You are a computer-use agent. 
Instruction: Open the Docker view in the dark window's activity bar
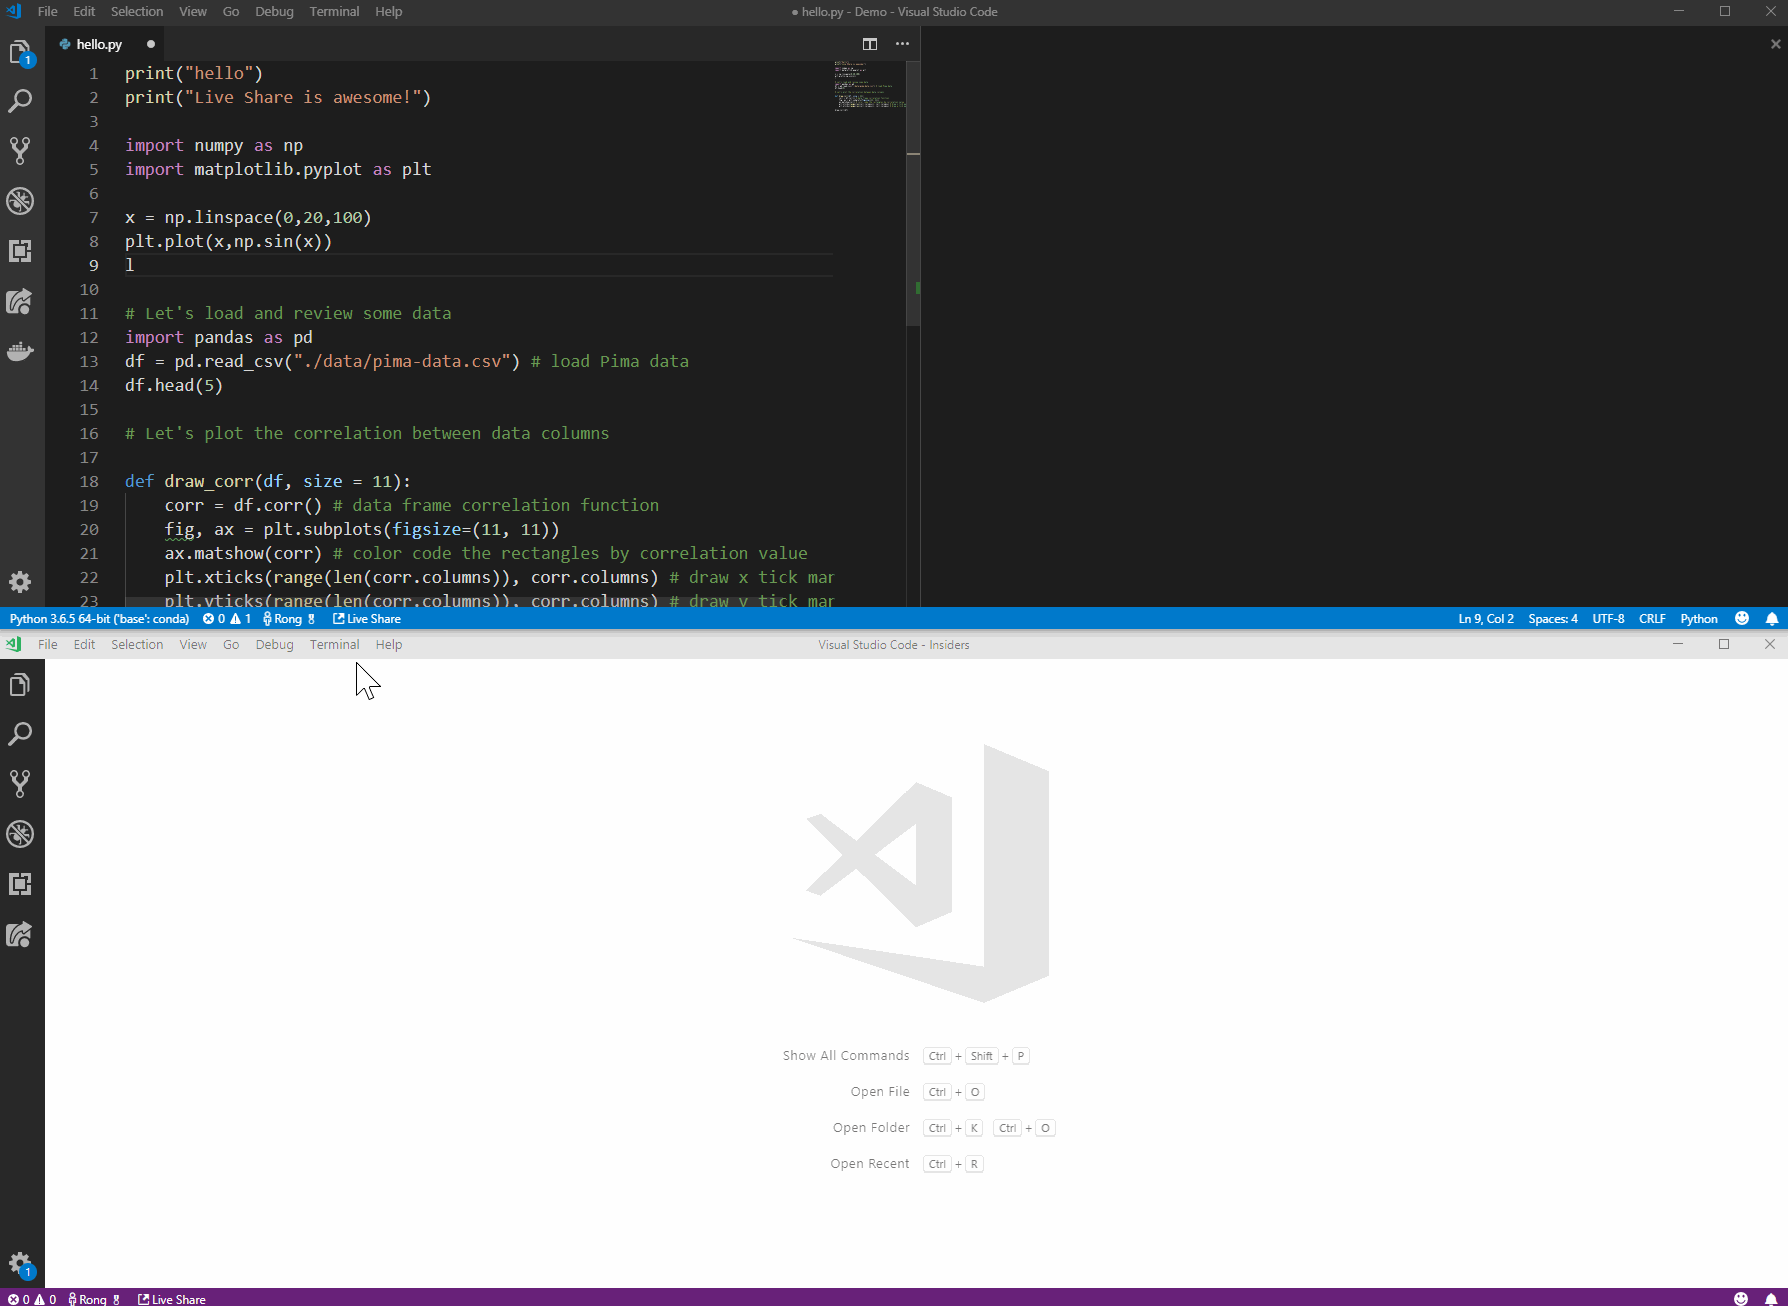(x=20, y=351)
